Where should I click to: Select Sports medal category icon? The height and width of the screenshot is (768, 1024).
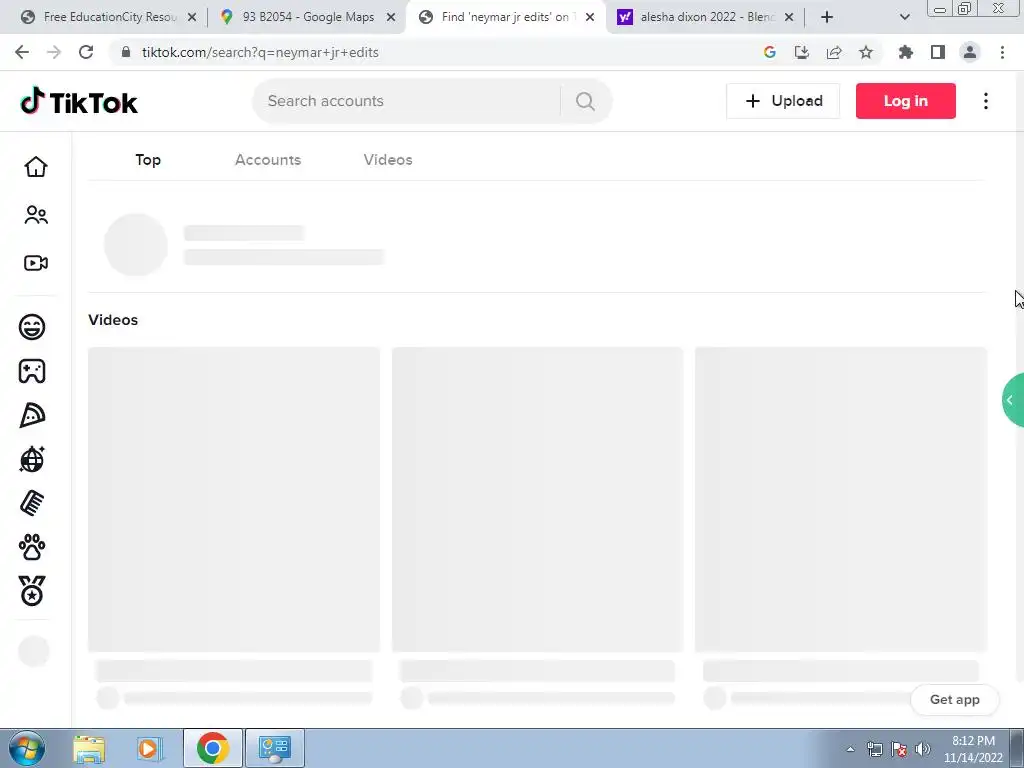32,591
